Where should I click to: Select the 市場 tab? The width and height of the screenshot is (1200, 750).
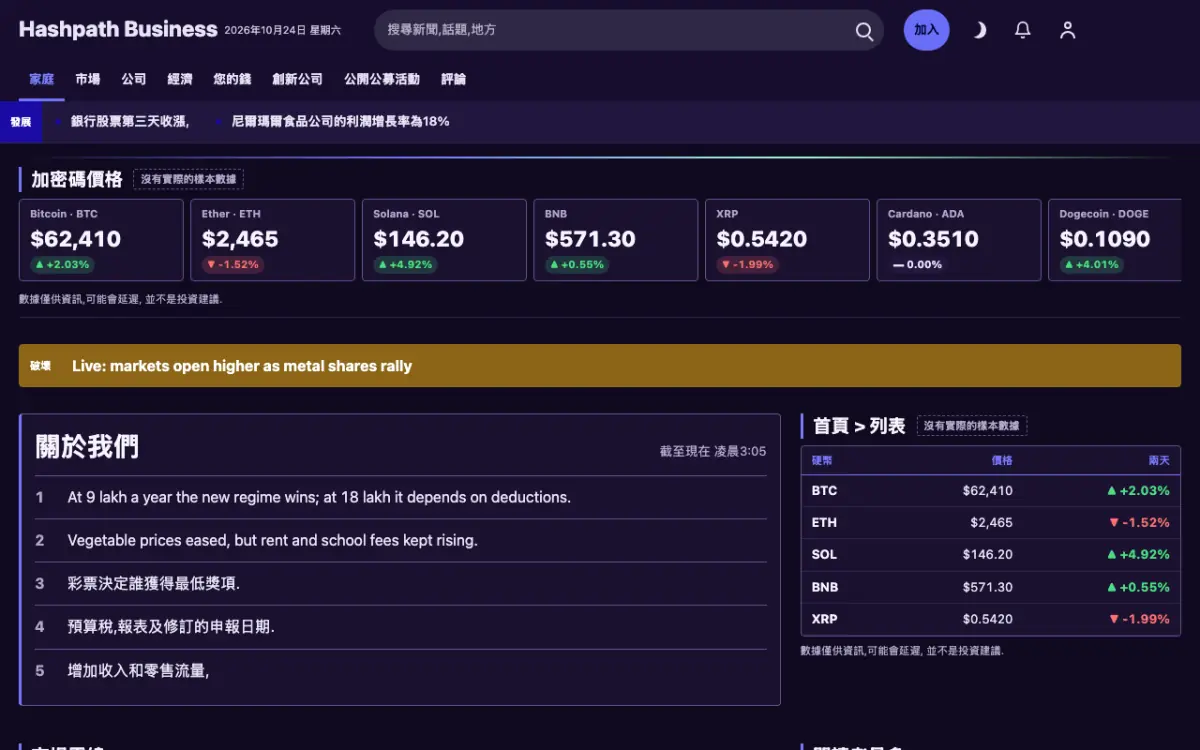(88, 79)
